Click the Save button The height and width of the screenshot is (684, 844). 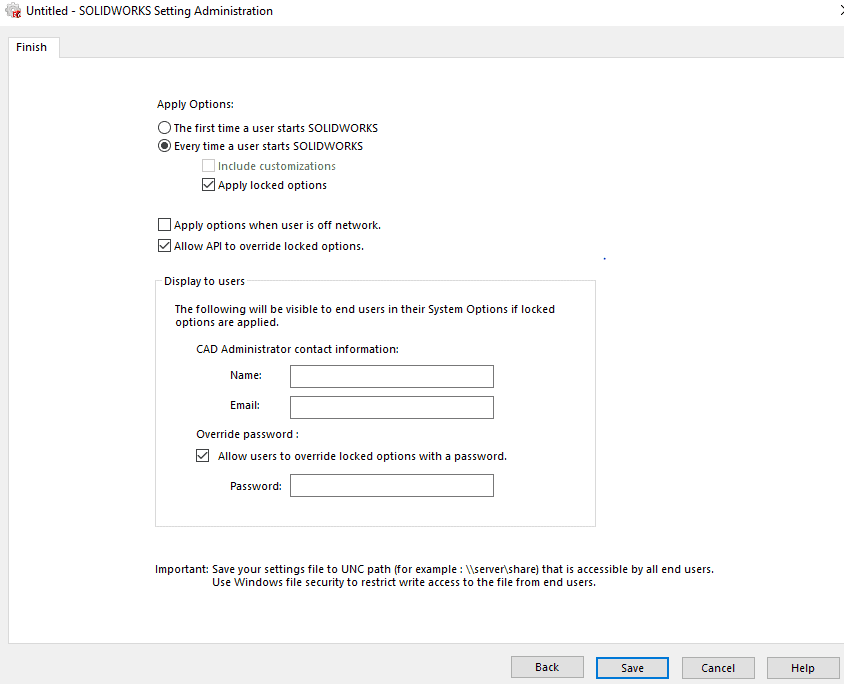pos(632,668)
